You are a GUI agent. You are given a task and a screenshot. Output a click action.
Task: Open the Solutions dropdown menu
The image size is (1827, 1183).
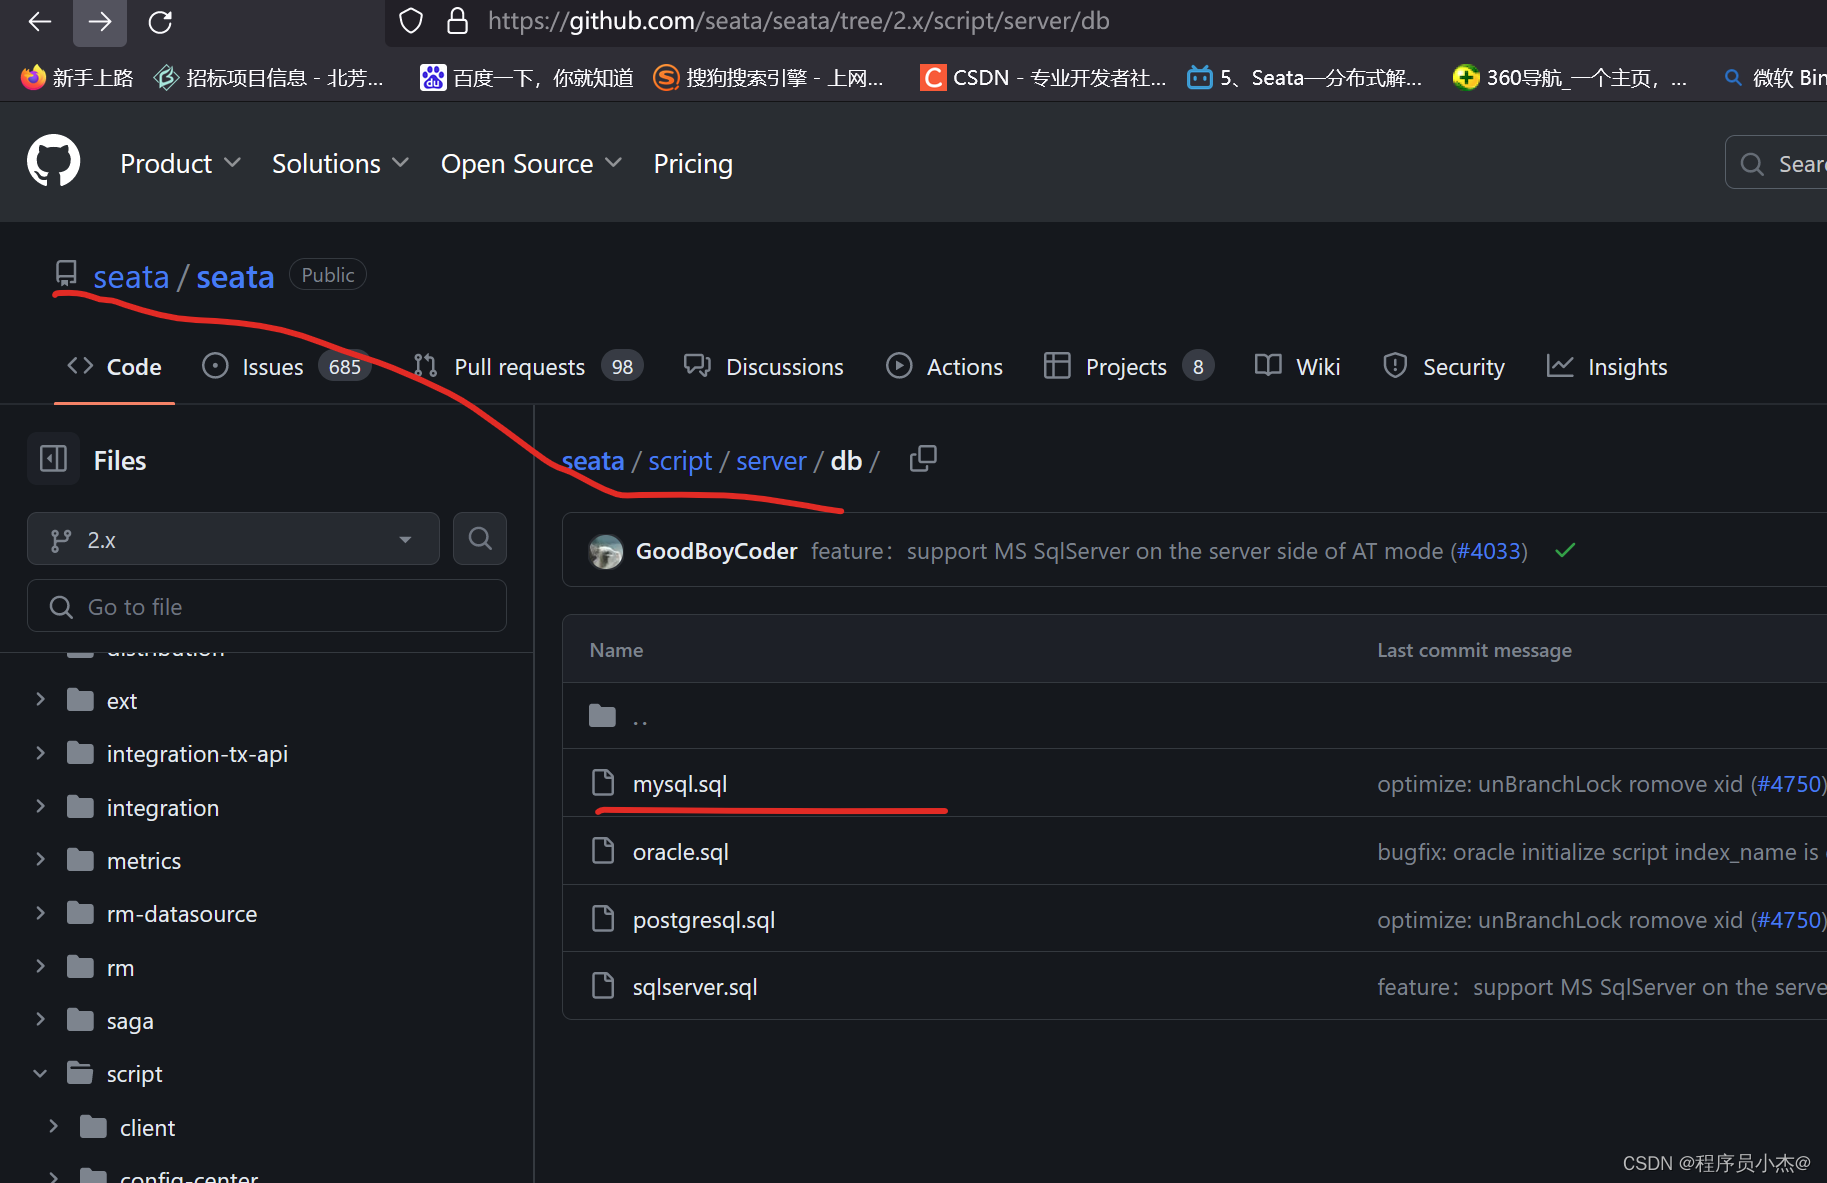click(340, 163)
